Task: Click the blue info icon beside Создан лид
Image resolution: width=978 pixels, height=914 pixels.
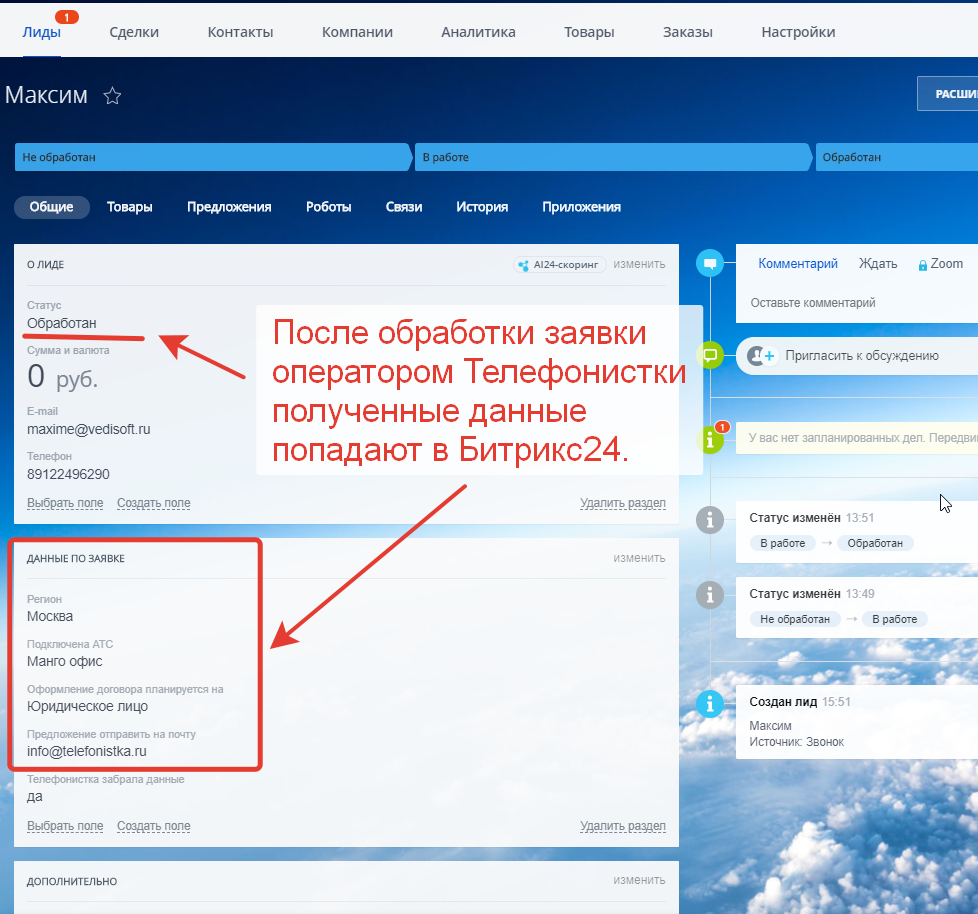Action: tap(710, 703)
